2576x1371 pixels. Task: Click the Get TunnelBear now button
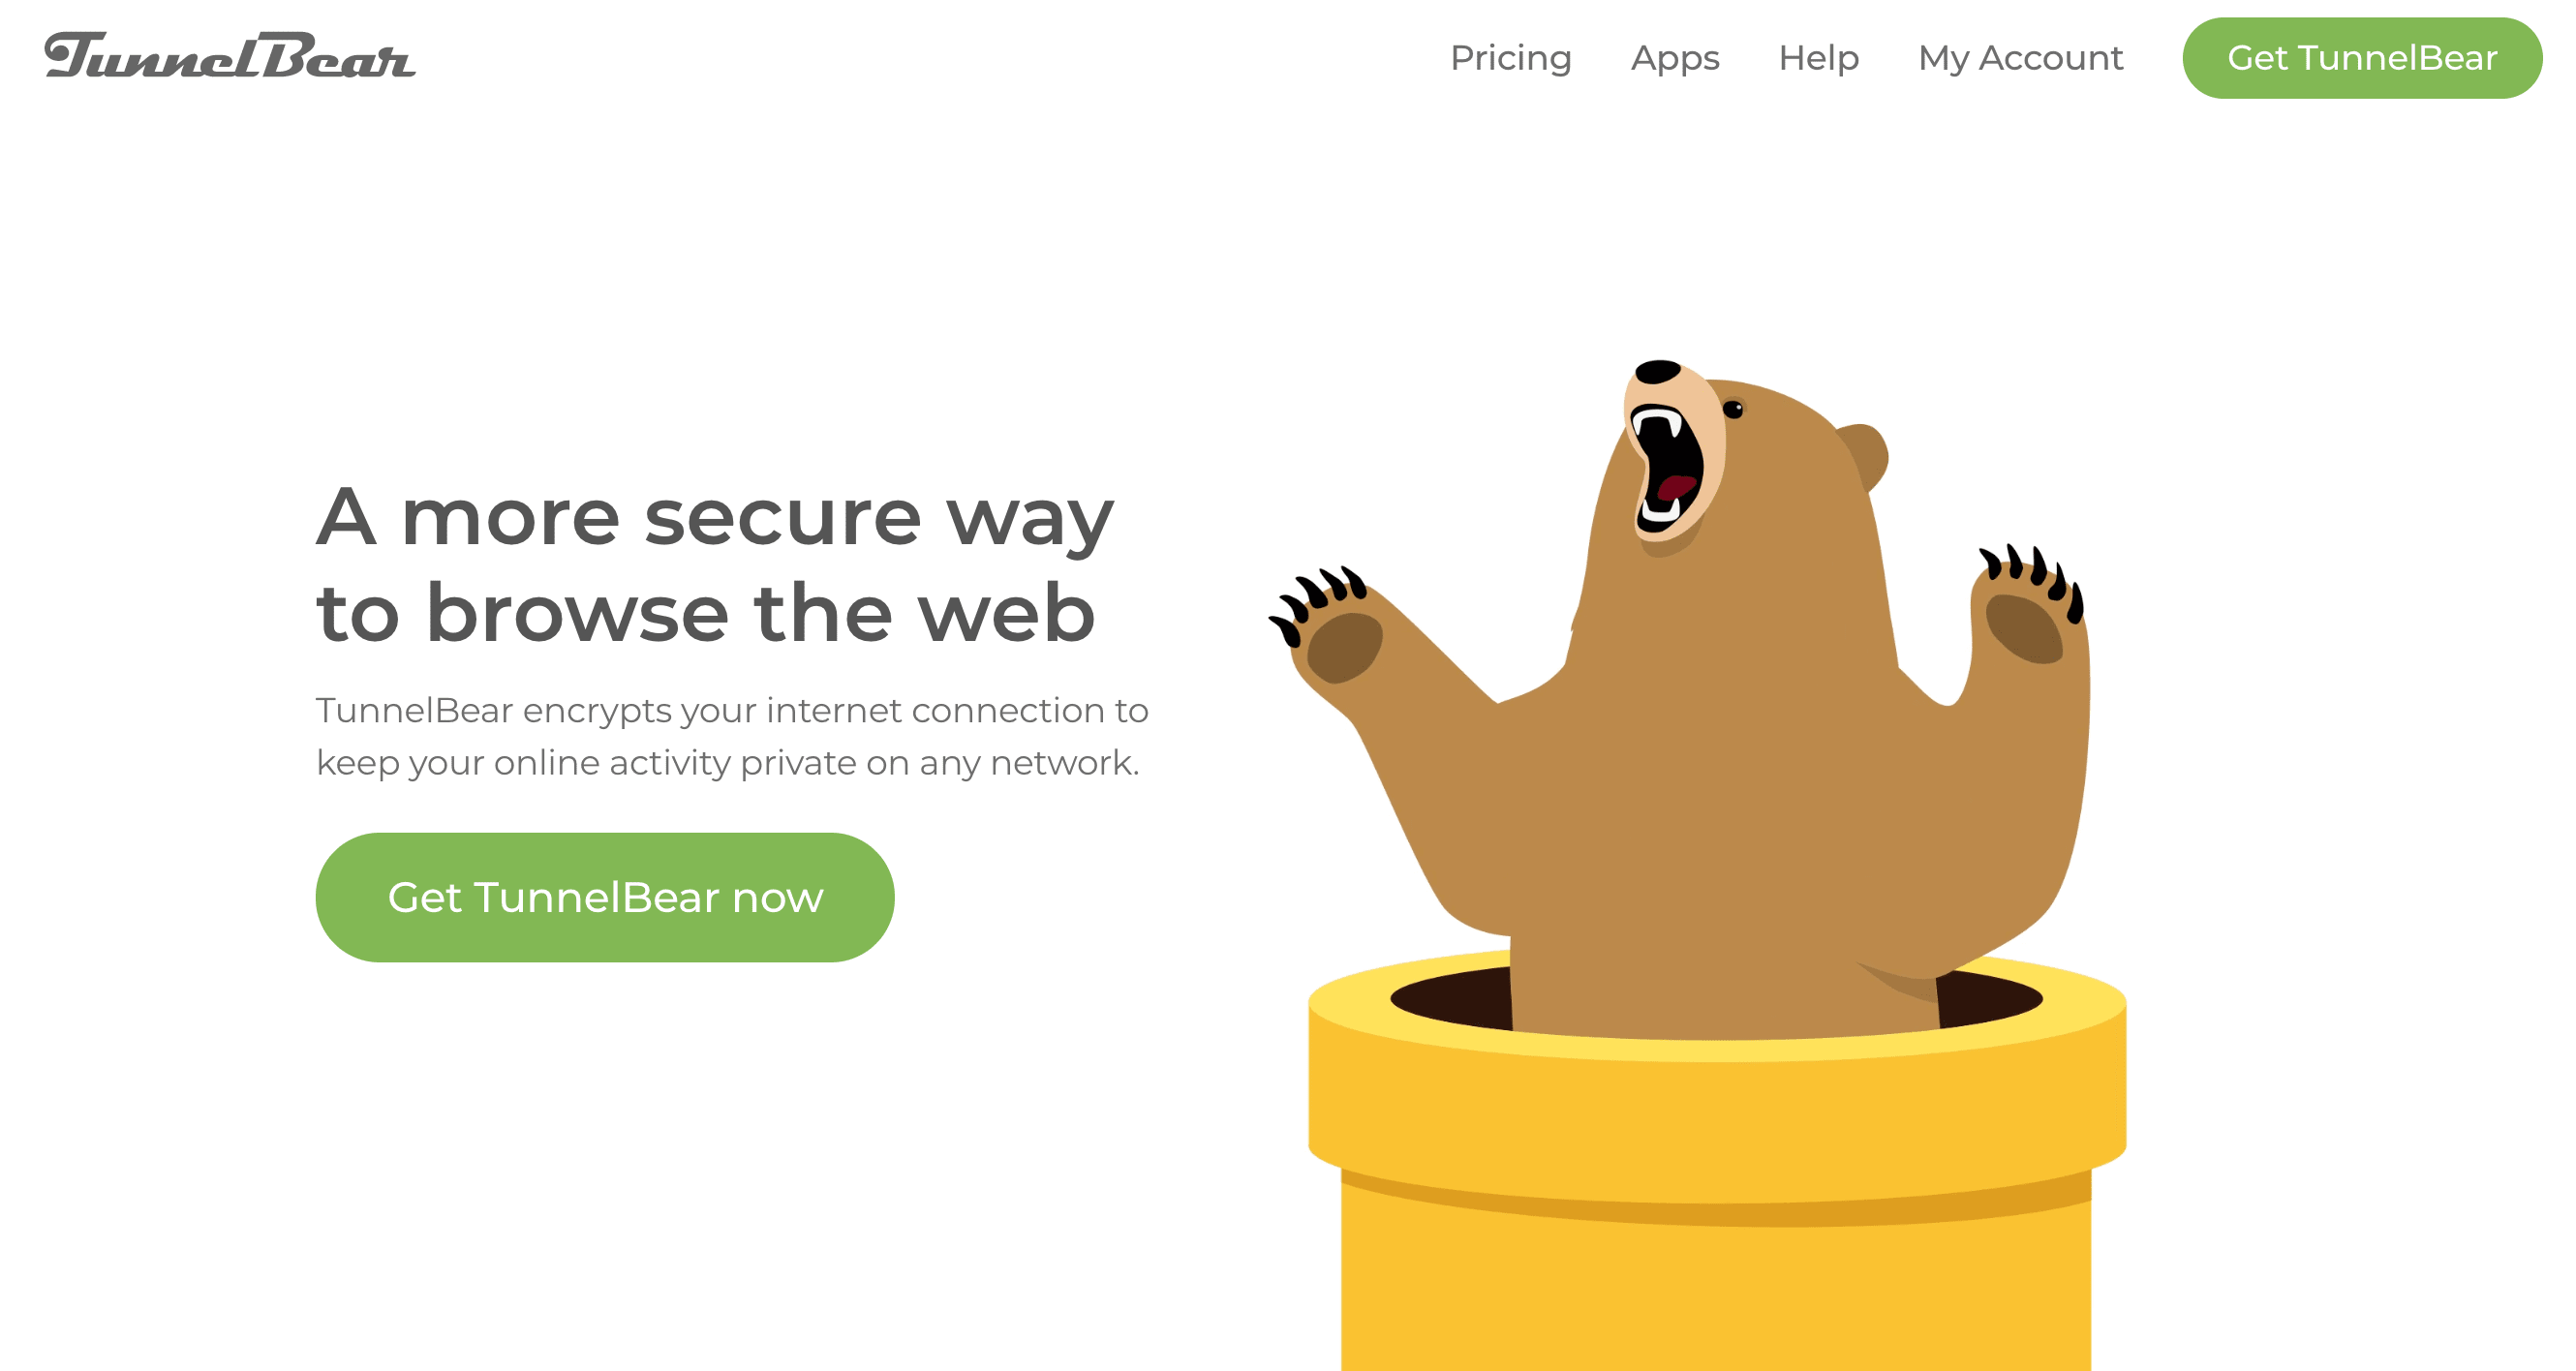pos(605,897)
